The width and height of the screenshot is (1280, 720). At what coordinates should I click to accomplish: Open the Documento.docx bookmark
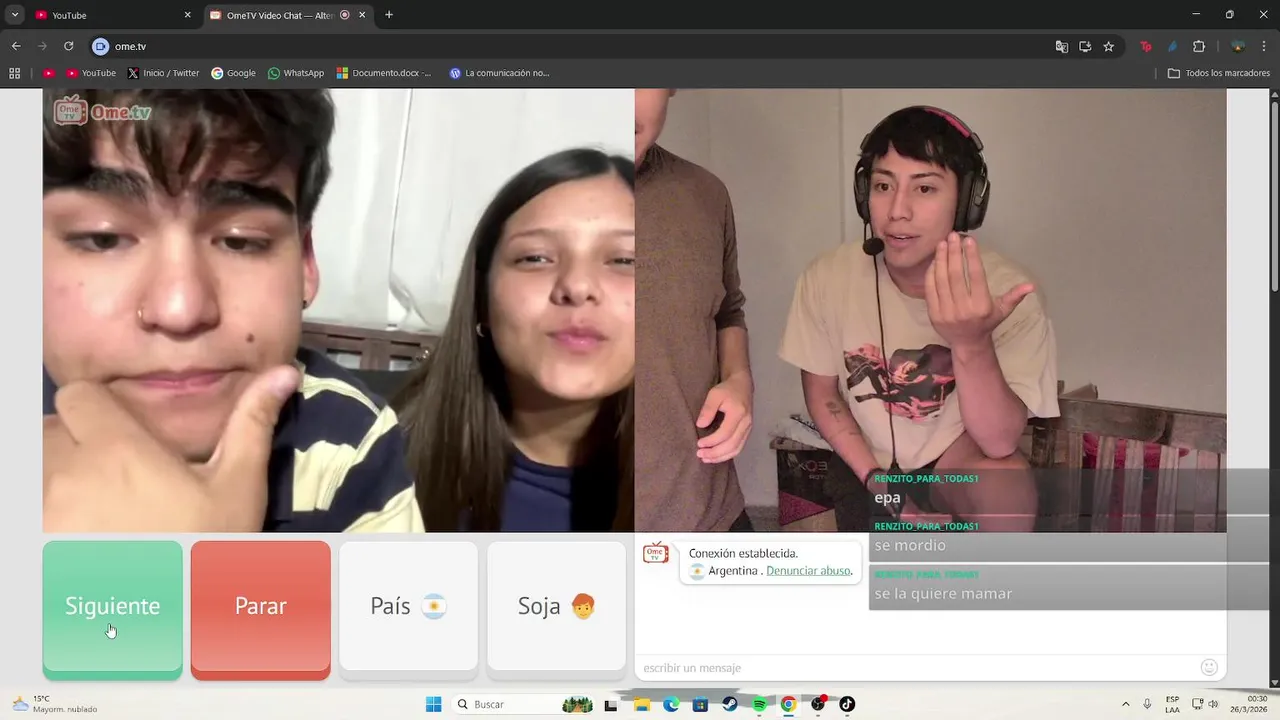(x=384, y=73)
